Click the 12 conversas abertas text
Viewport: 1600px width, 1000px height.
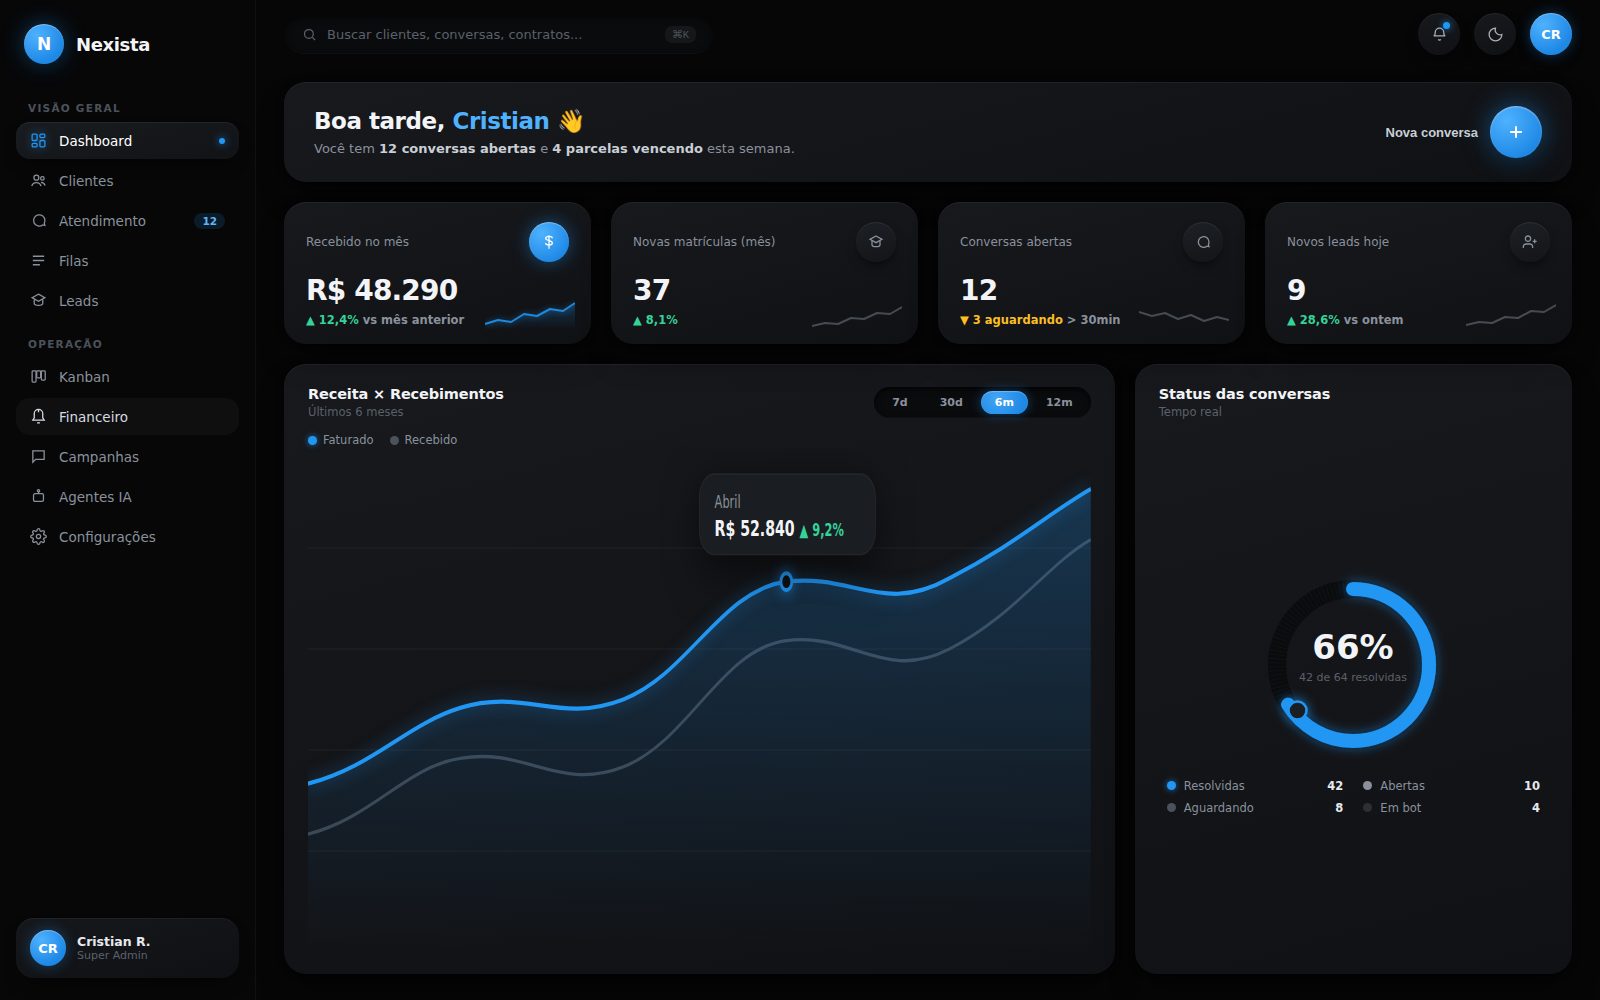point(457,149)
